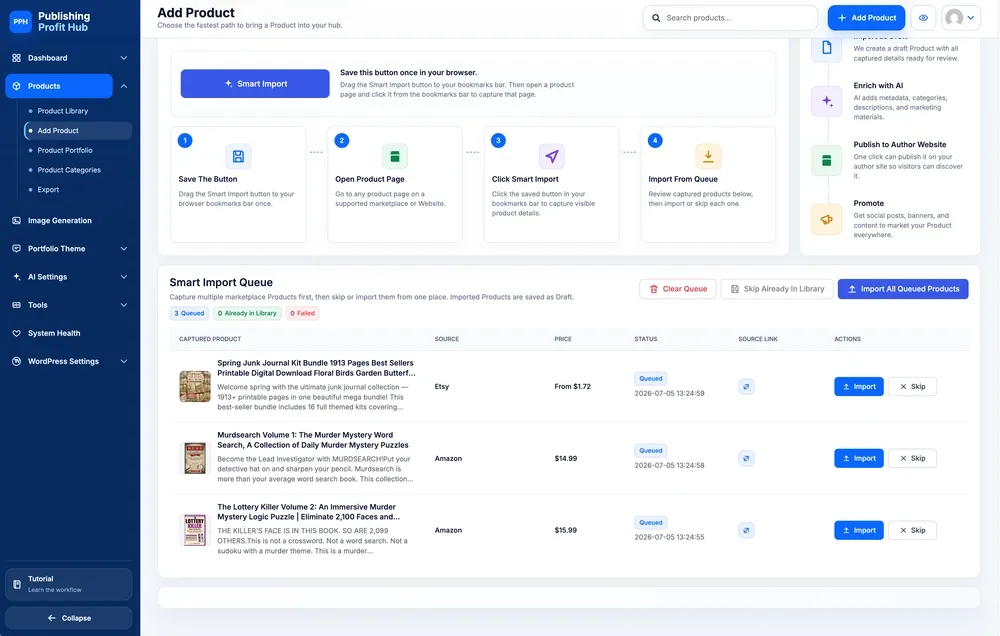The width and height of the screenshot is (1000, 636).
Task: Collapse the Products menu chevron
Action: tap(124, 86)
